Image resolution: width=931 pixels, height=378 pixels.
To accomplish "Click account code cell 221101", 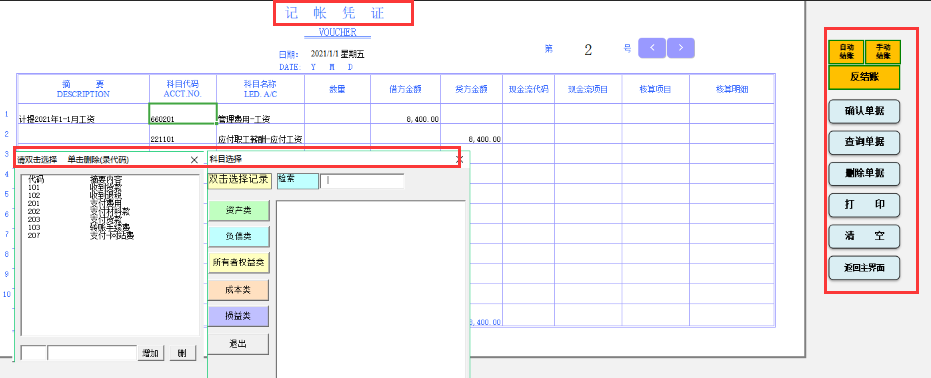I will tap(183, 135).
